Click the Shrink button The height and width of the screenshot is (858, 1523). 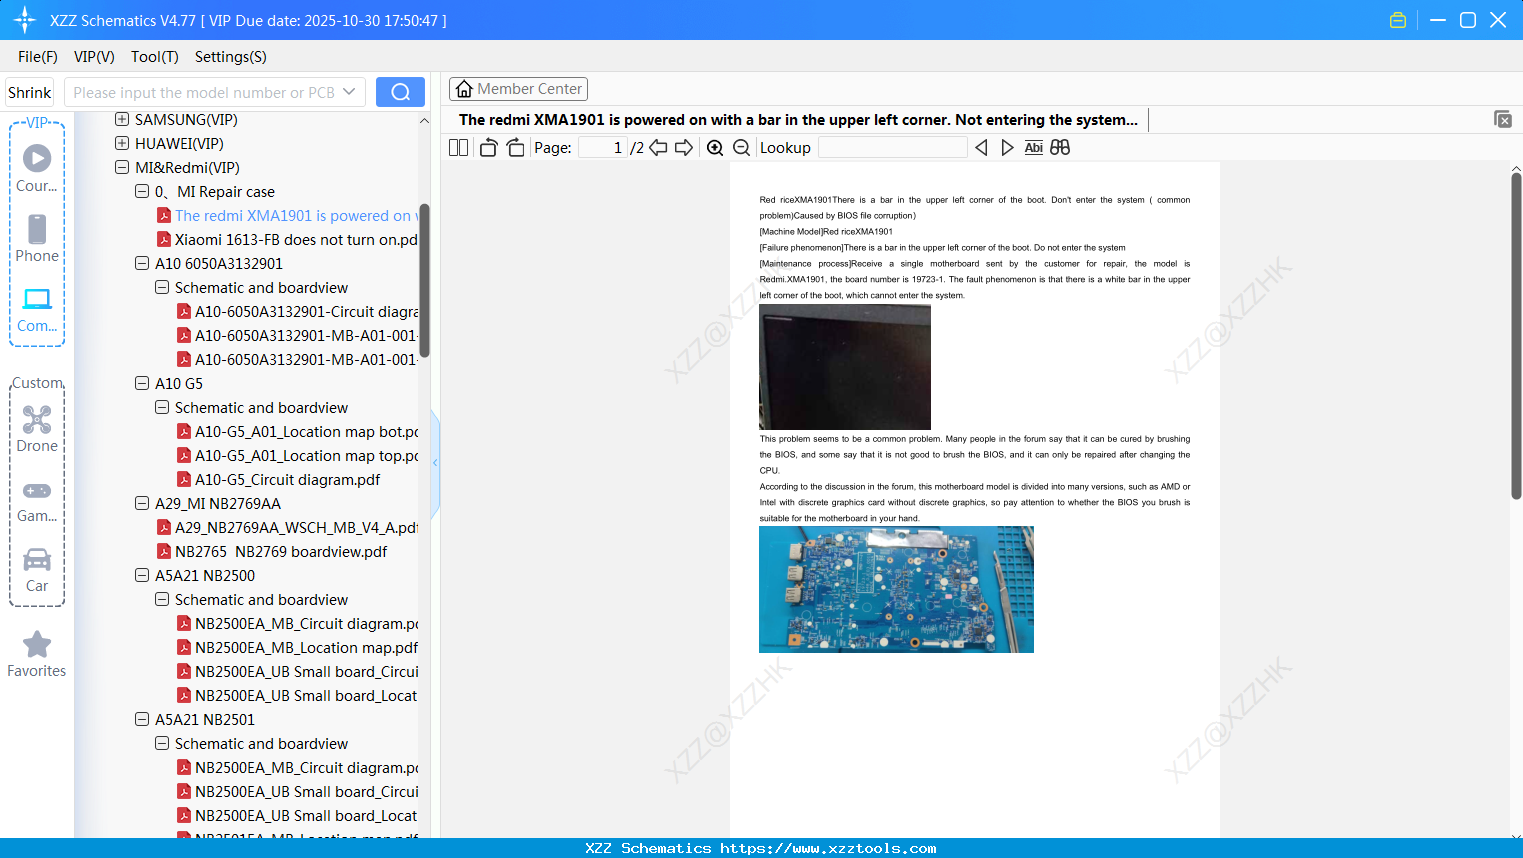(30, 92)
